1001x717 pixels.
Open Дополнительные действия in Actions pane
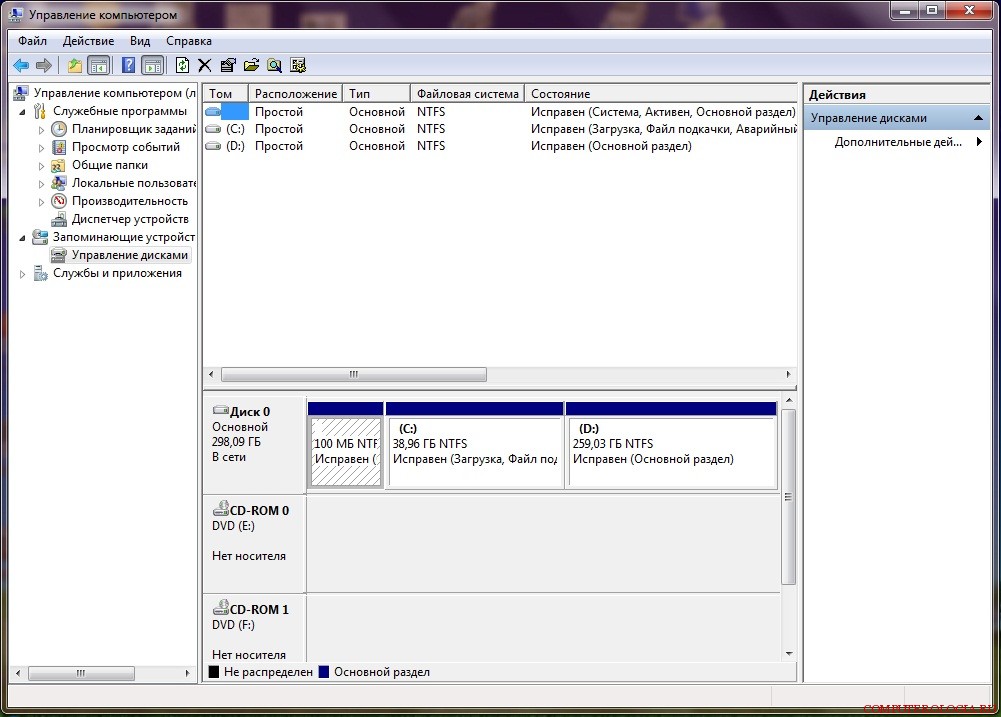pyautogui.click(x=895, y=142)
